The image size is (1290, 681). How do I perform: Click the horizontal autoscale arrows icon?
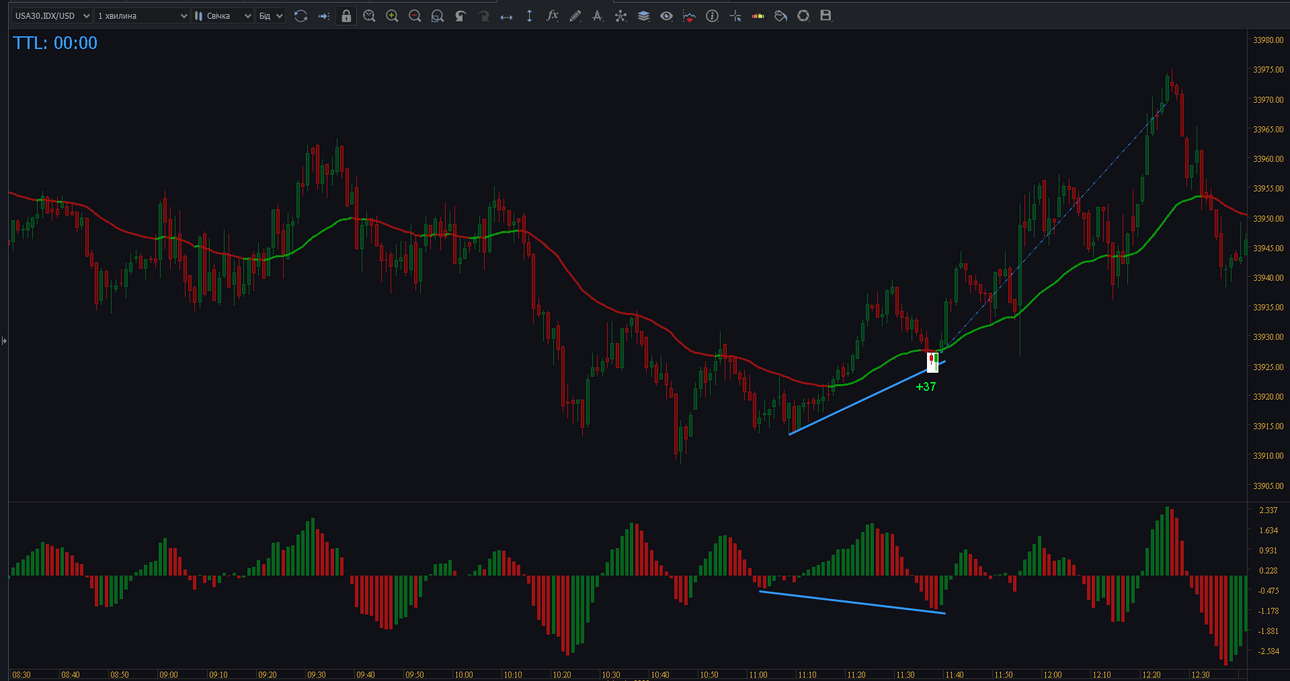coord(506,16)
